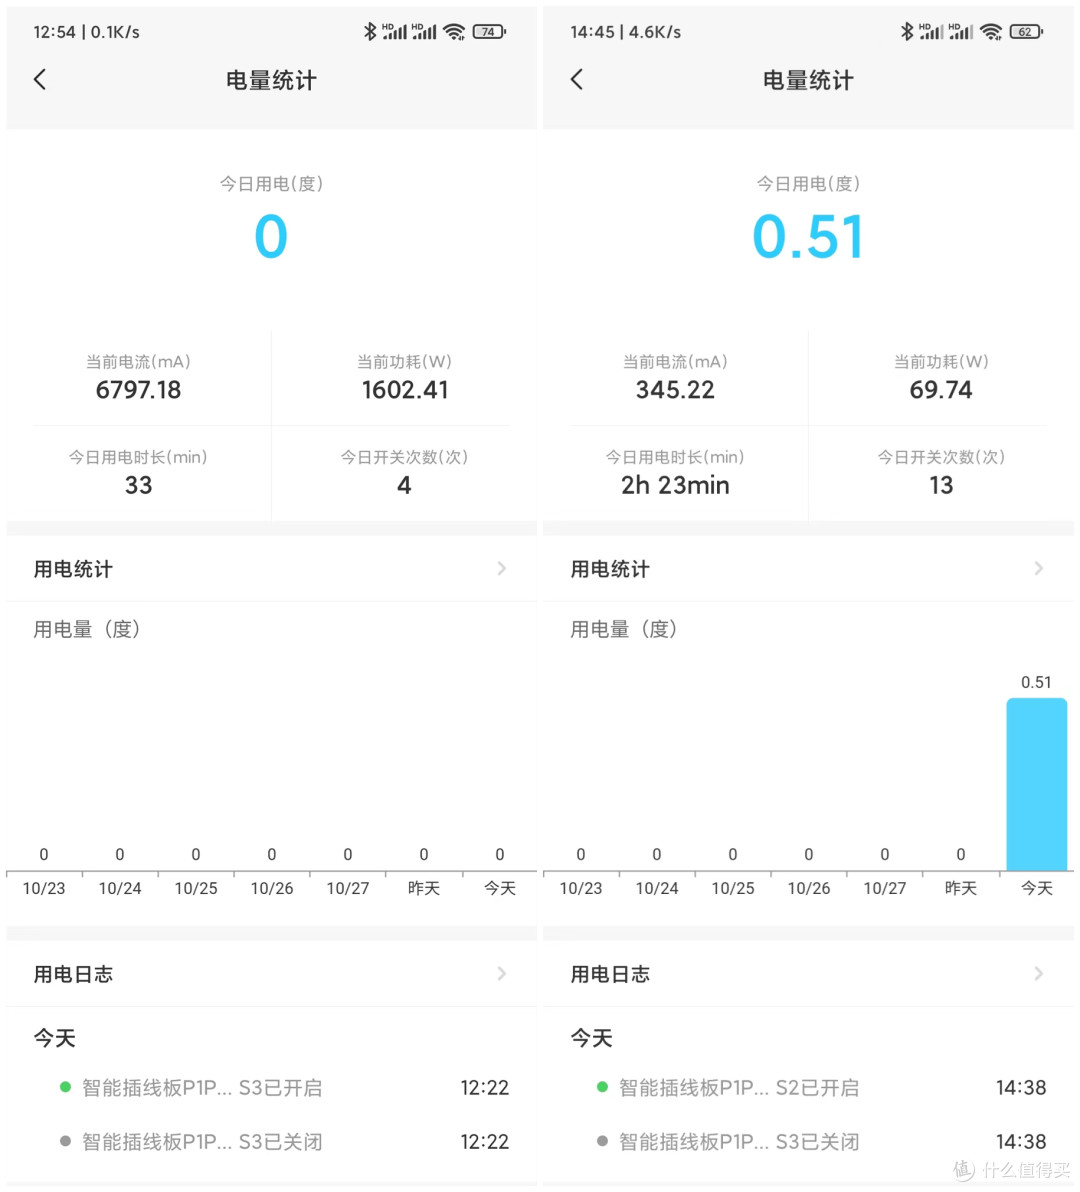Open 用电日志 chevron on right screen
This screenshot has width=1080, height=1192.
1038,973
